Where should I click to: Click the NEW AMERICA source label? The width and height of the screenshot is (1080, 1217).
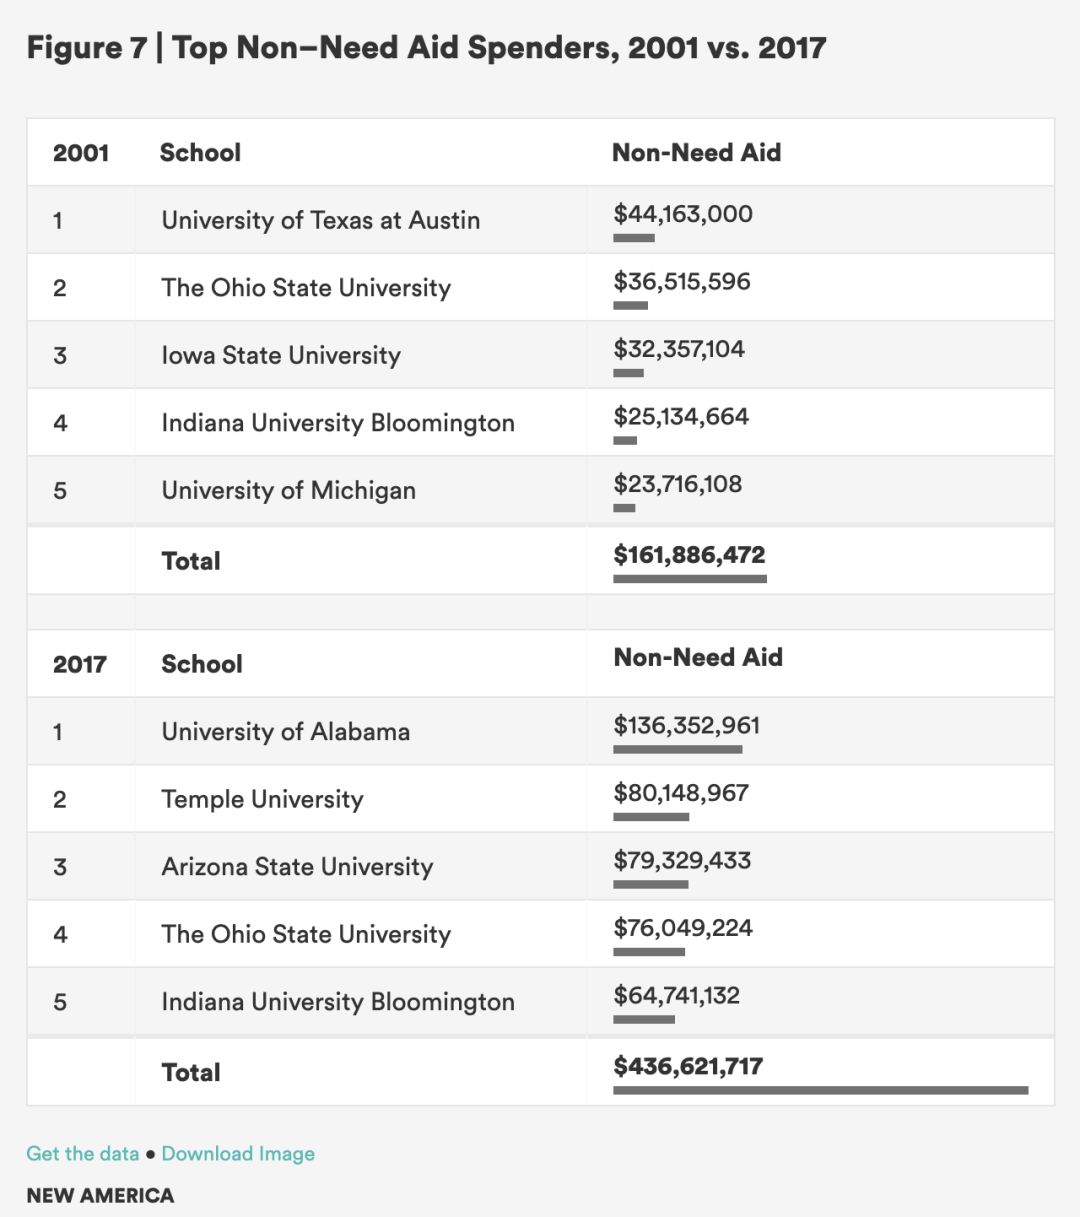coord(100,1196)
